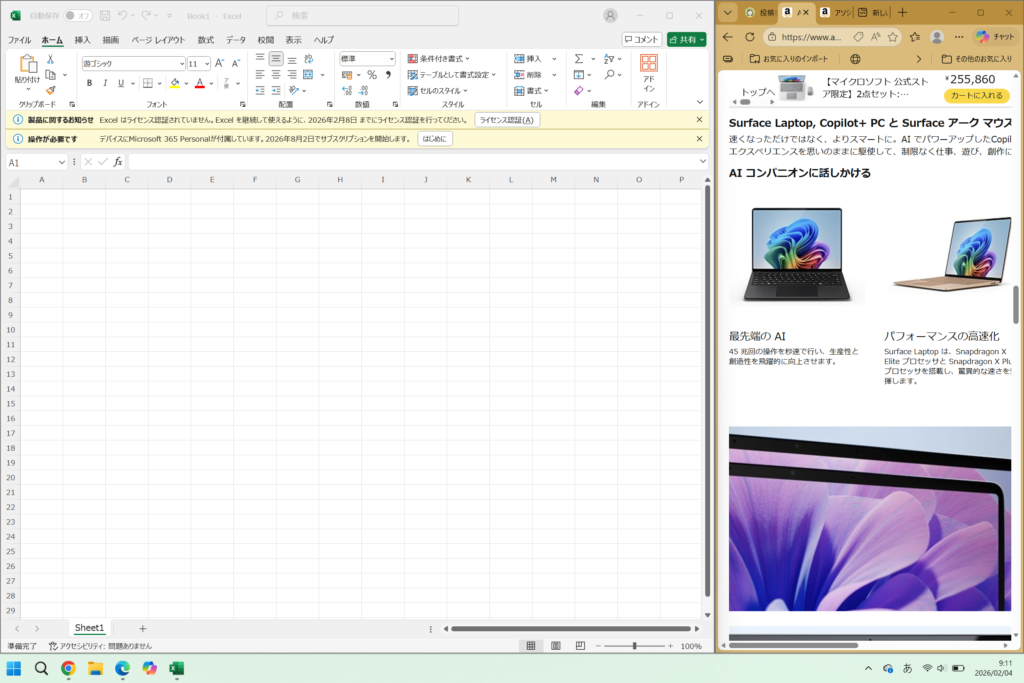Expand the number format dropdown
Image resolution: width=1024 pixels, height=683 pixels.
tap(390, 59)
